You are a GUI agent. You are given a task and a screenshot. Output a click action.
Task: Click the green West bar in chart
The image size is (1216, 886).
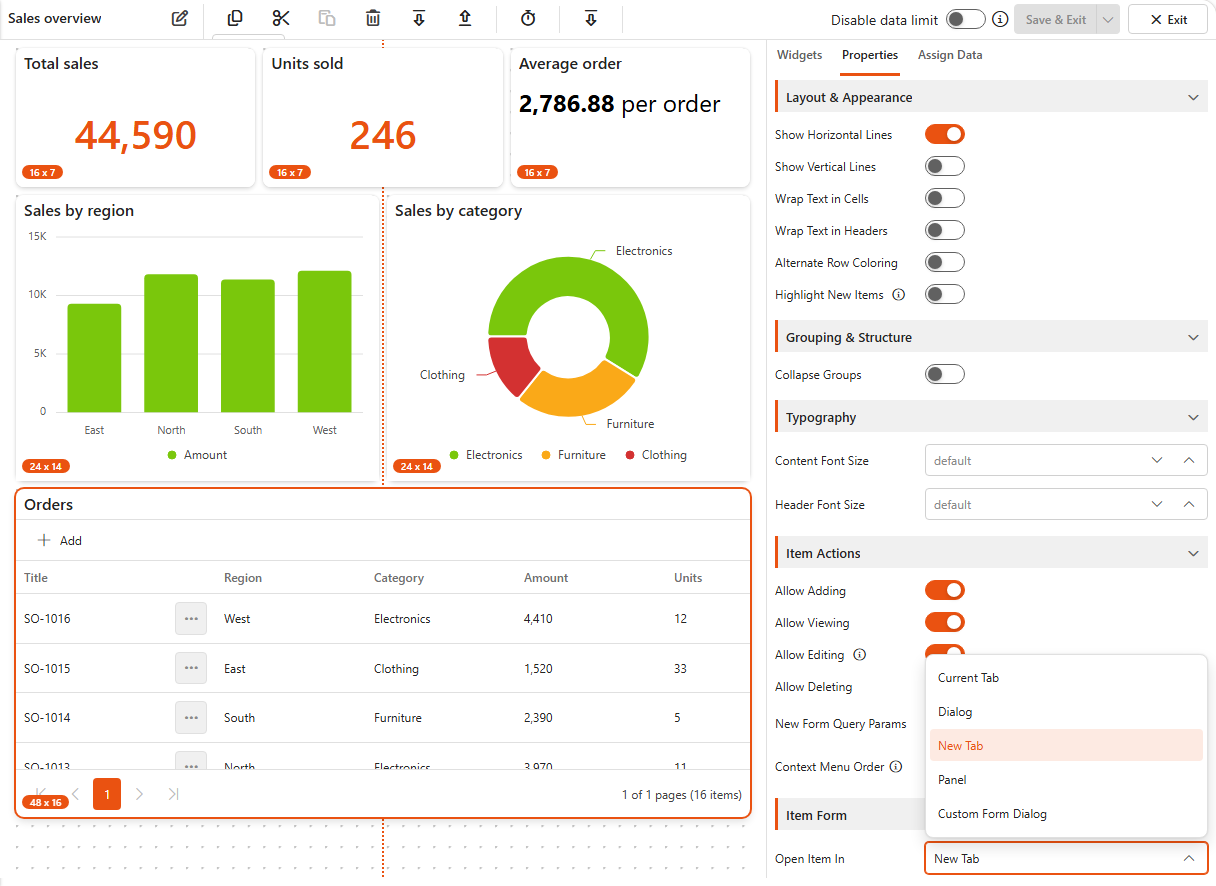click(x=325, y=341)
